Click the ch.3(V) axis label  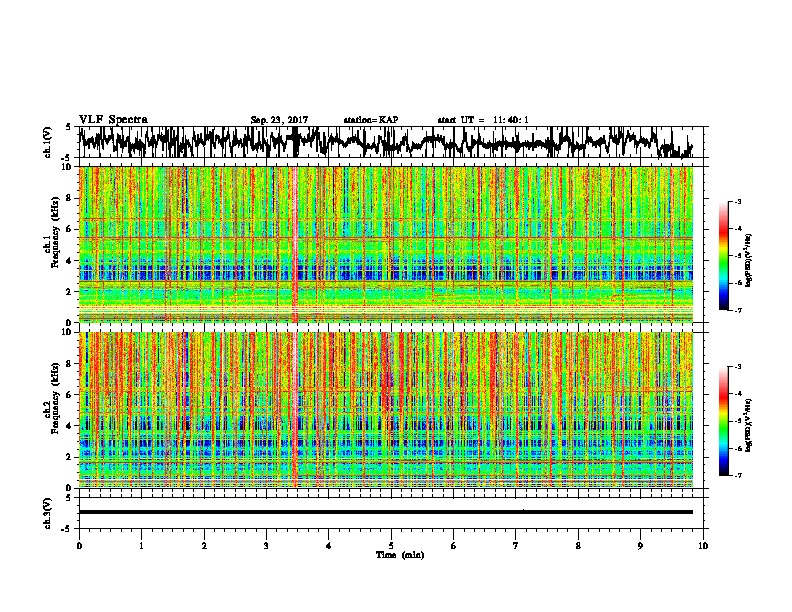pyautogui.click(x=47, y=513)
